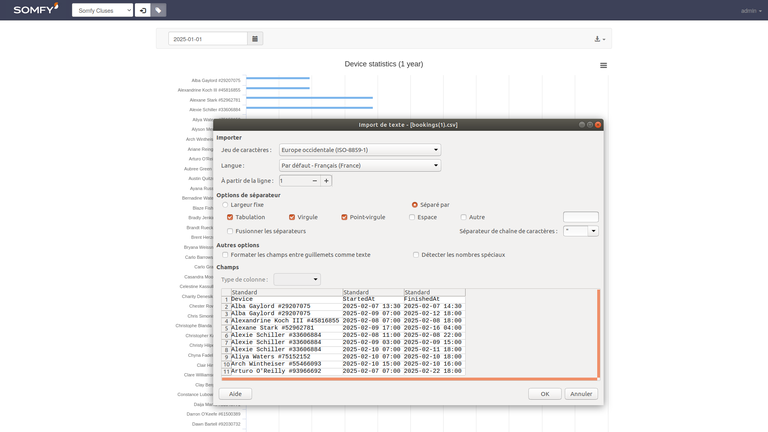Open the Langue dropdown
The image size is (768, 432).
tap(360, 166)
